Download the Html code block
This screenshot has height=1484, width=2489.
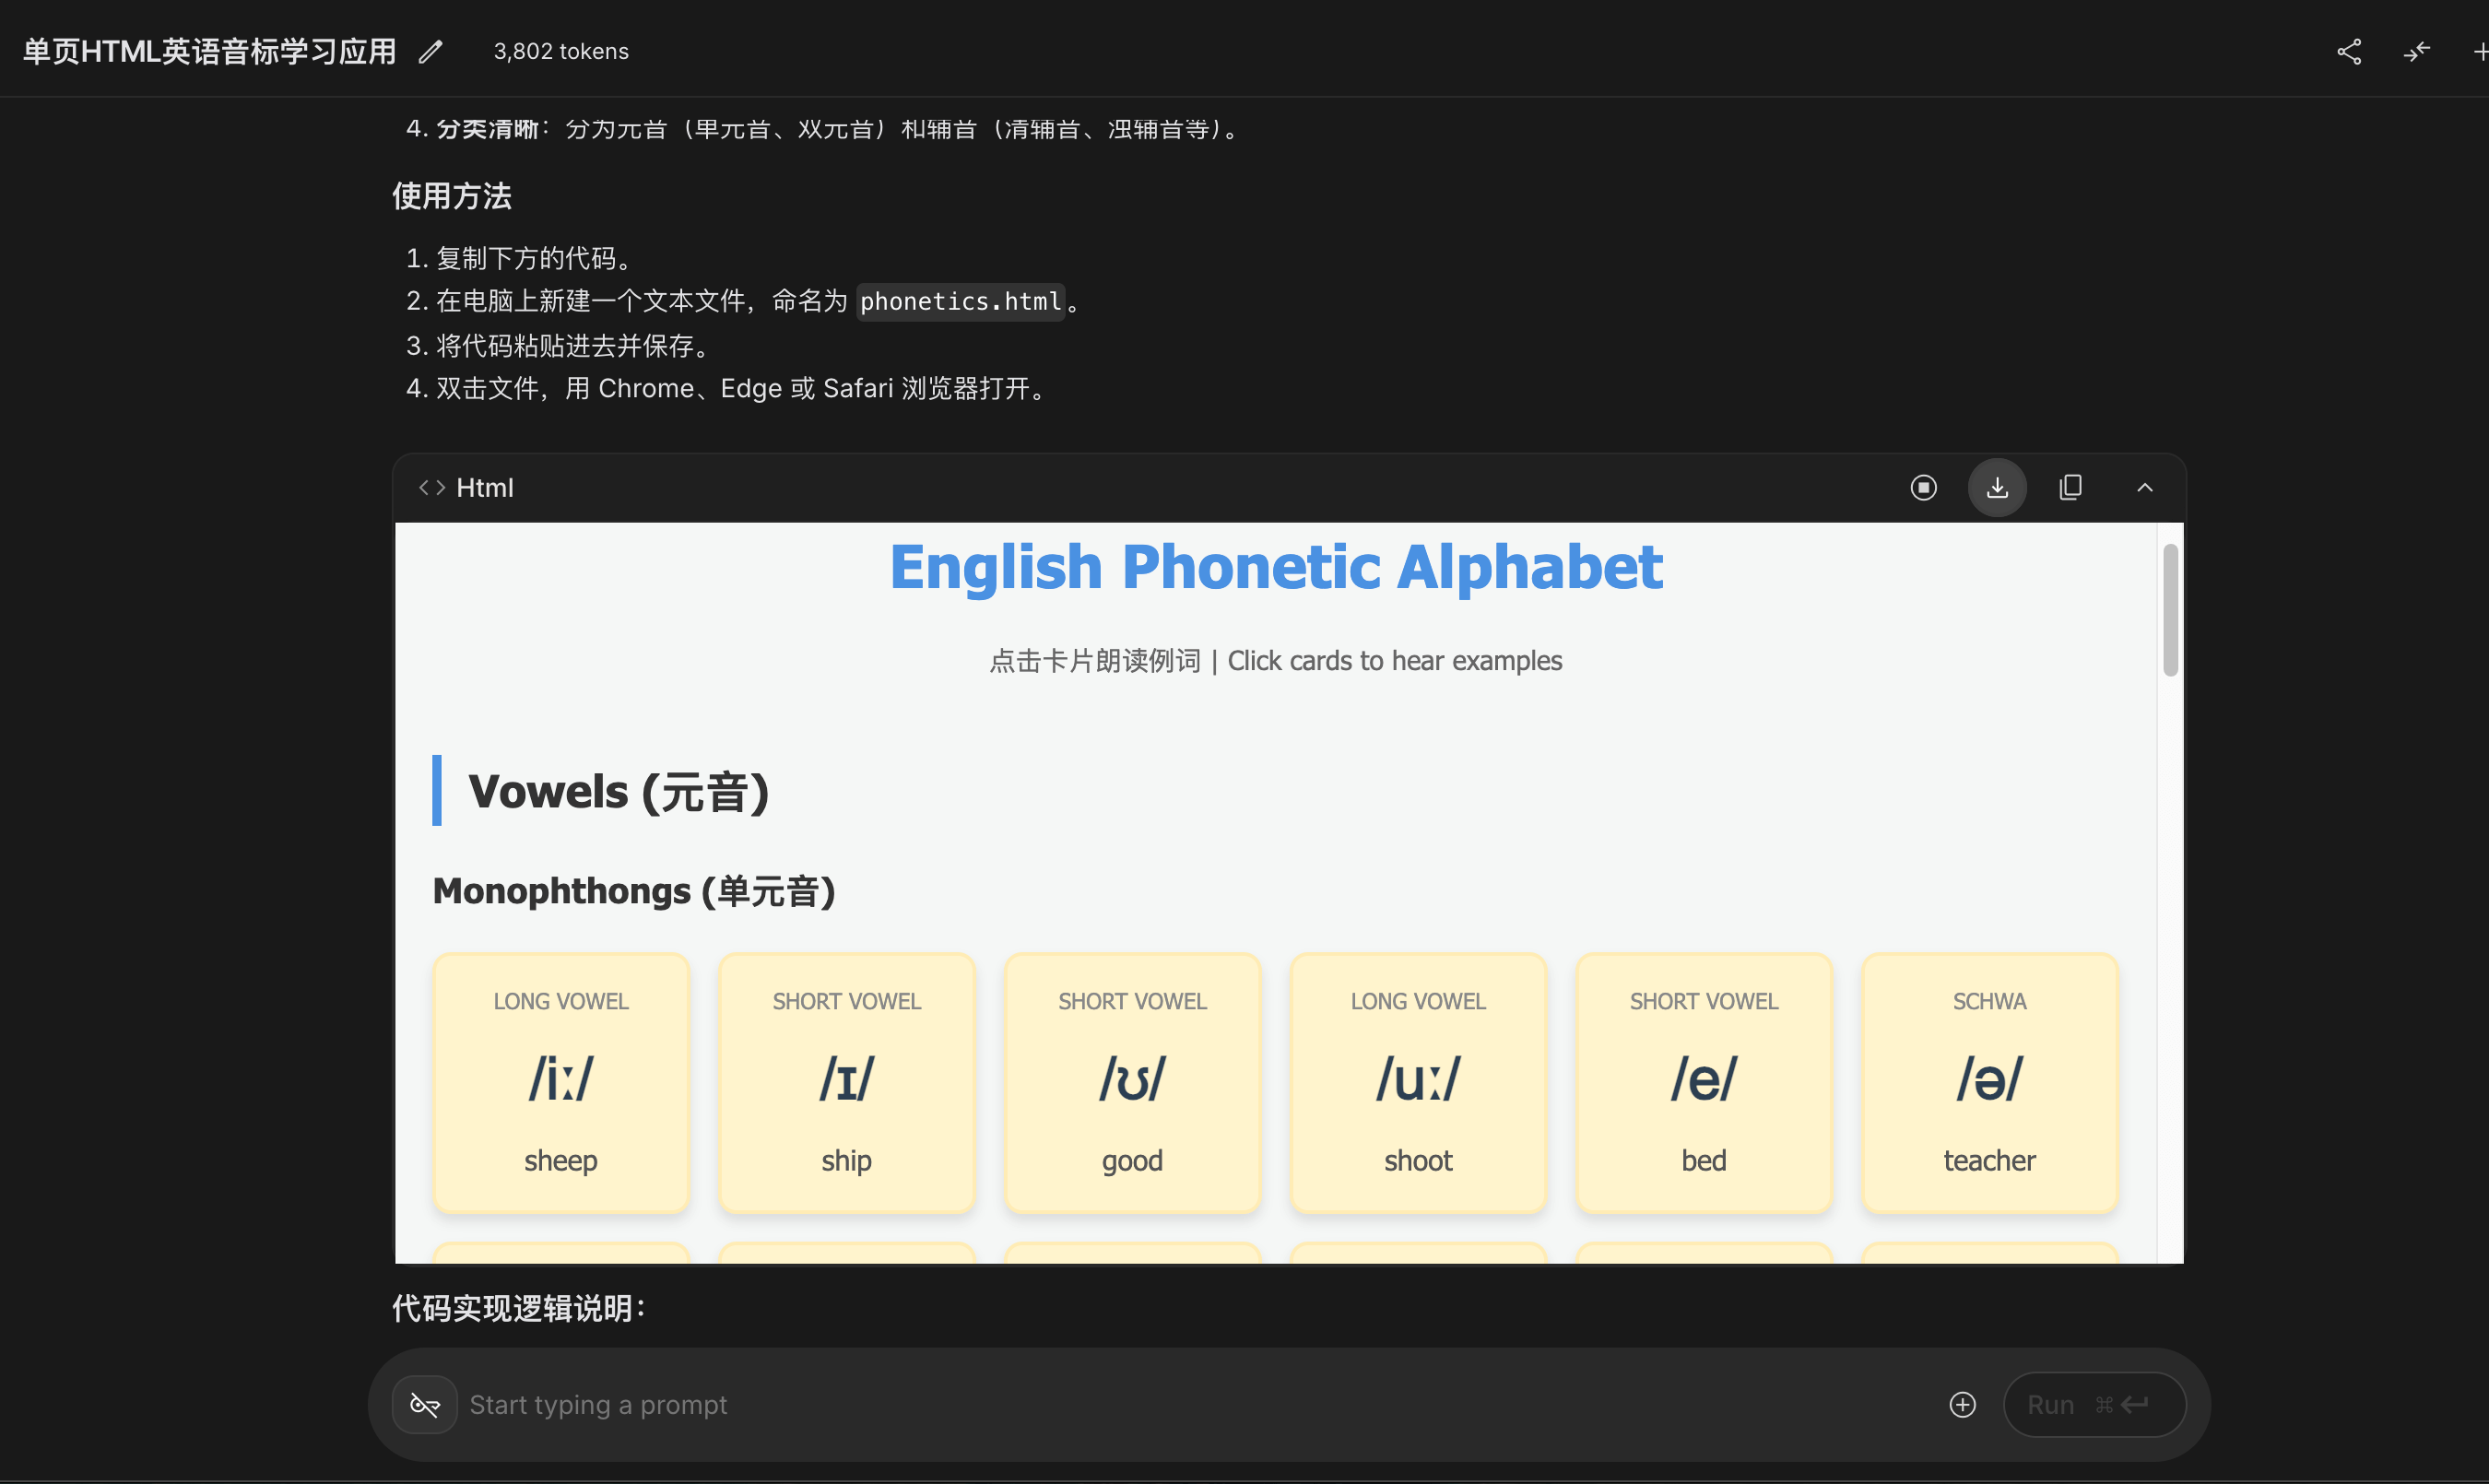[1997, 488]
